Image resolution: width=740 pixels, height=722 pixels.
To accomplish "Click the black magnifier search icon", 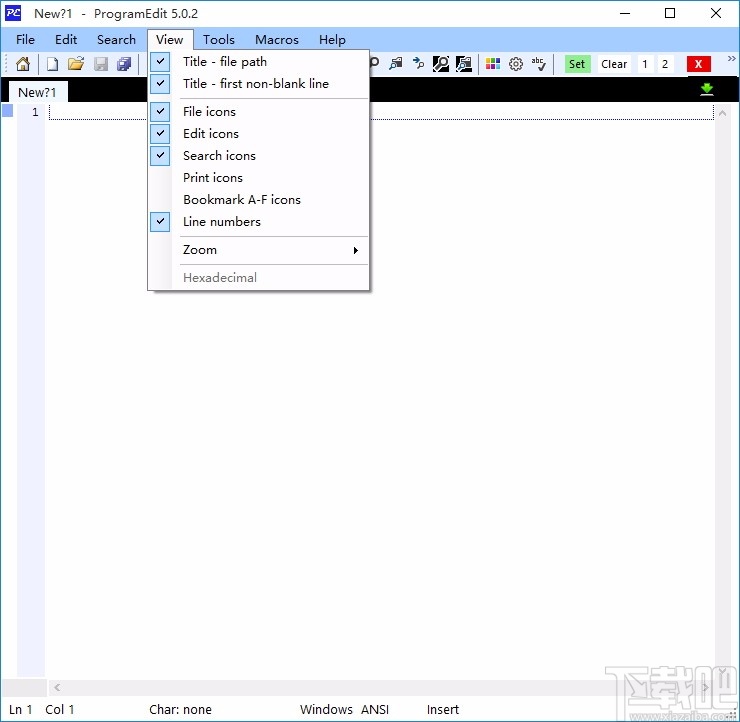I will click(x=441, y=64).
